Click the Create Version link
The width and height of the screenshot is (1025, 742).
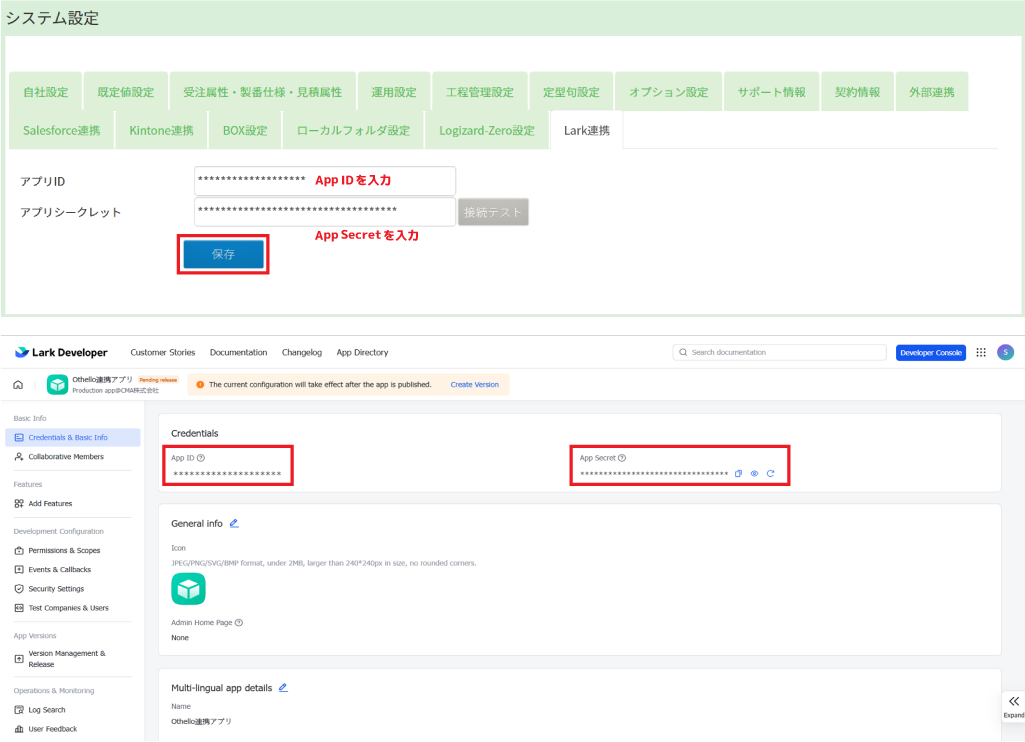click(x=475, y=384)
